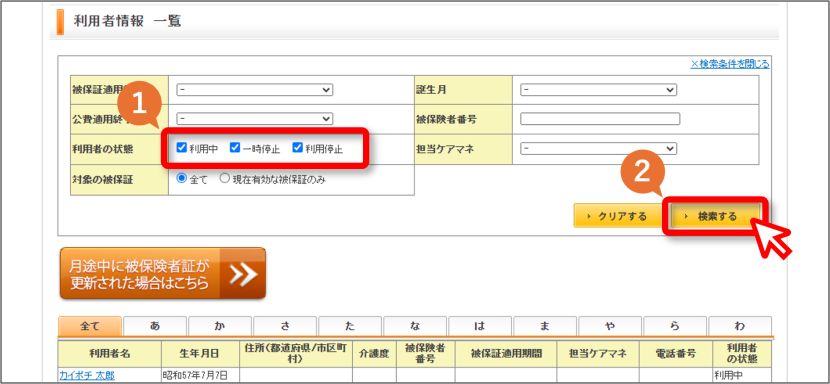Expand the 担当ケアマネ dropdown
This screenshot has height=384, width=830.
click(599, 149)
